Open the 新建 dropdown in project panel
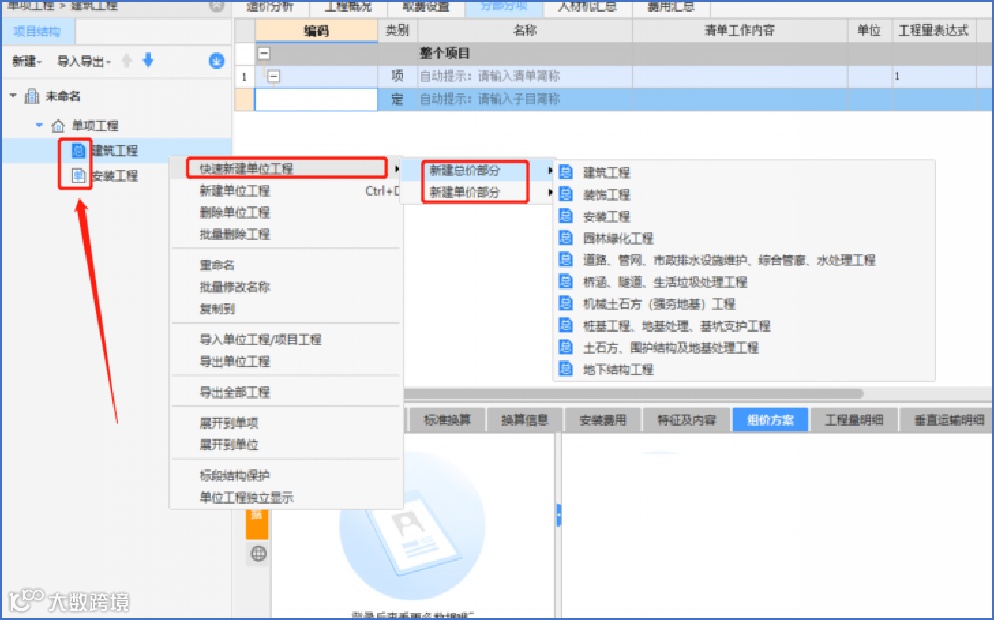 [x=27, y=61]
